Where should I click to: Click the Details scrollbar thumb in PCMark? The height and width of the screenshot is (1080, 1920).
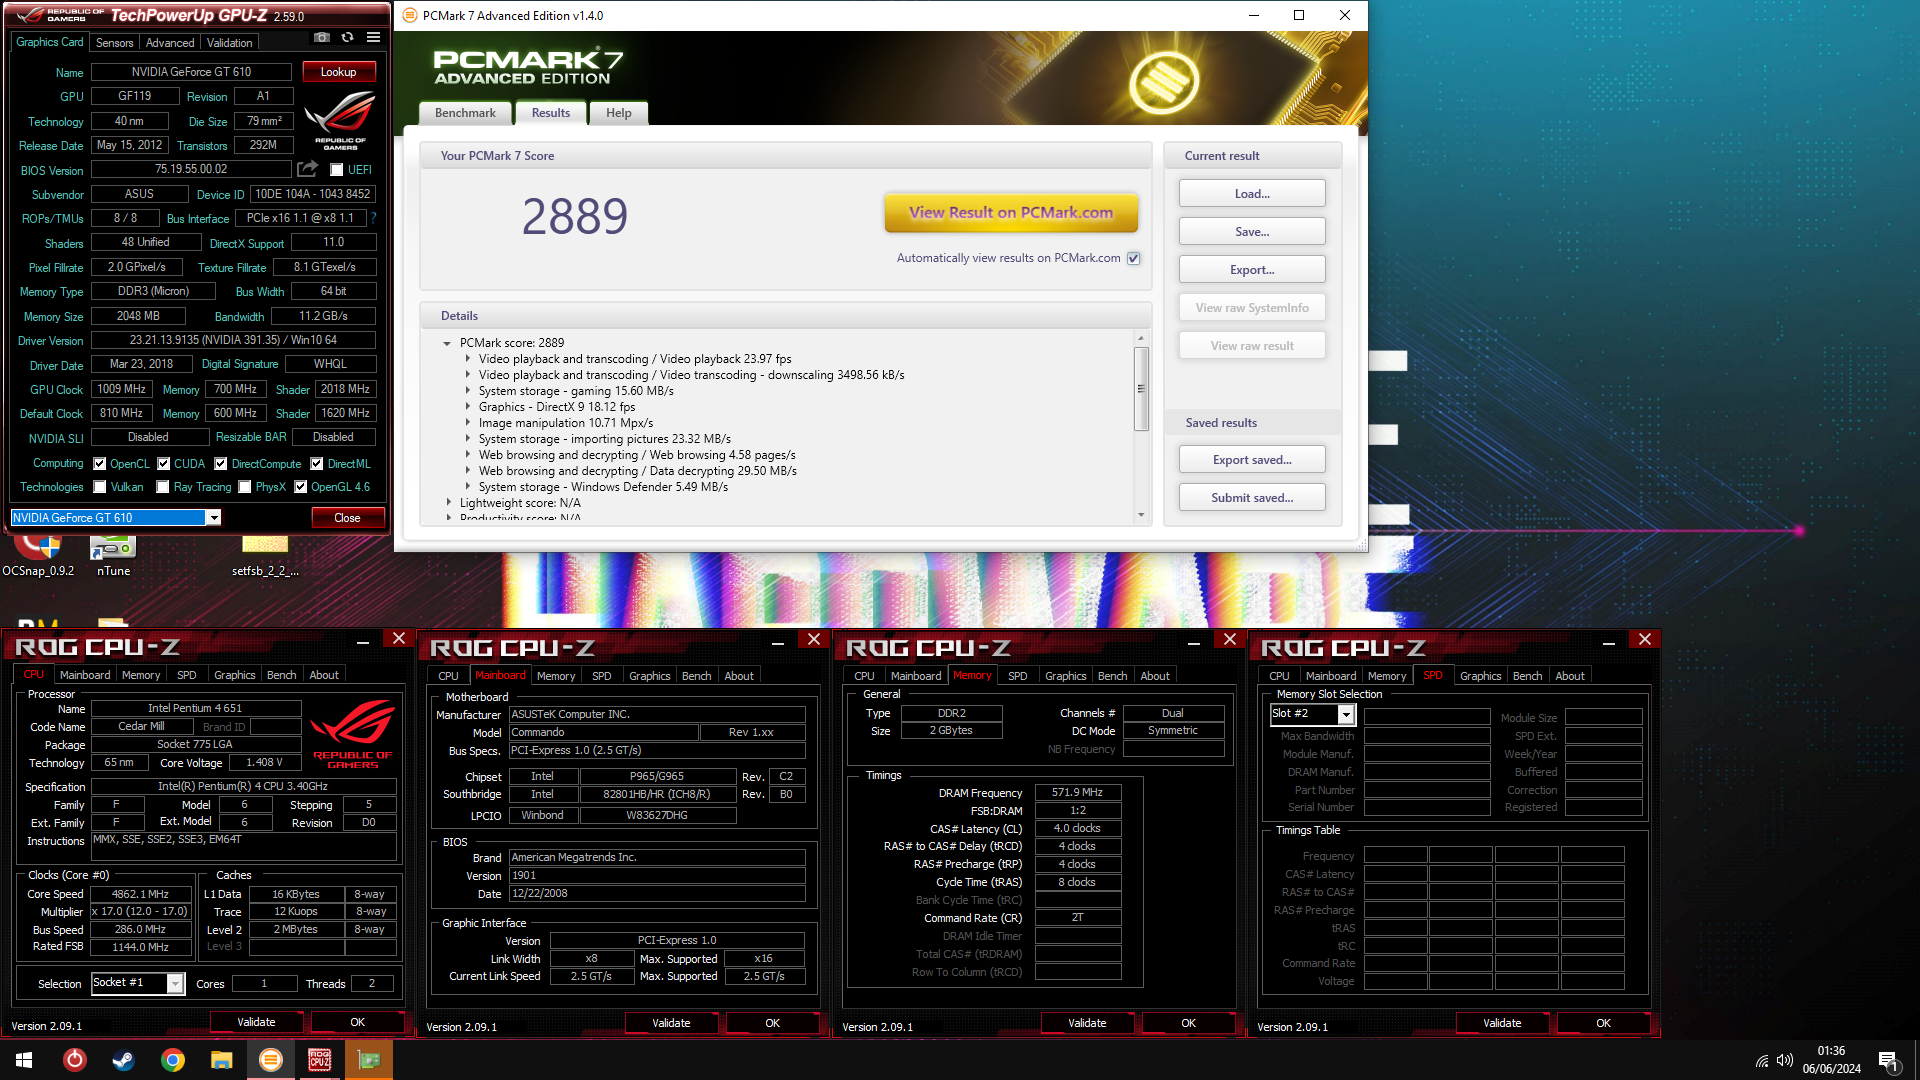click(1141, 389)
